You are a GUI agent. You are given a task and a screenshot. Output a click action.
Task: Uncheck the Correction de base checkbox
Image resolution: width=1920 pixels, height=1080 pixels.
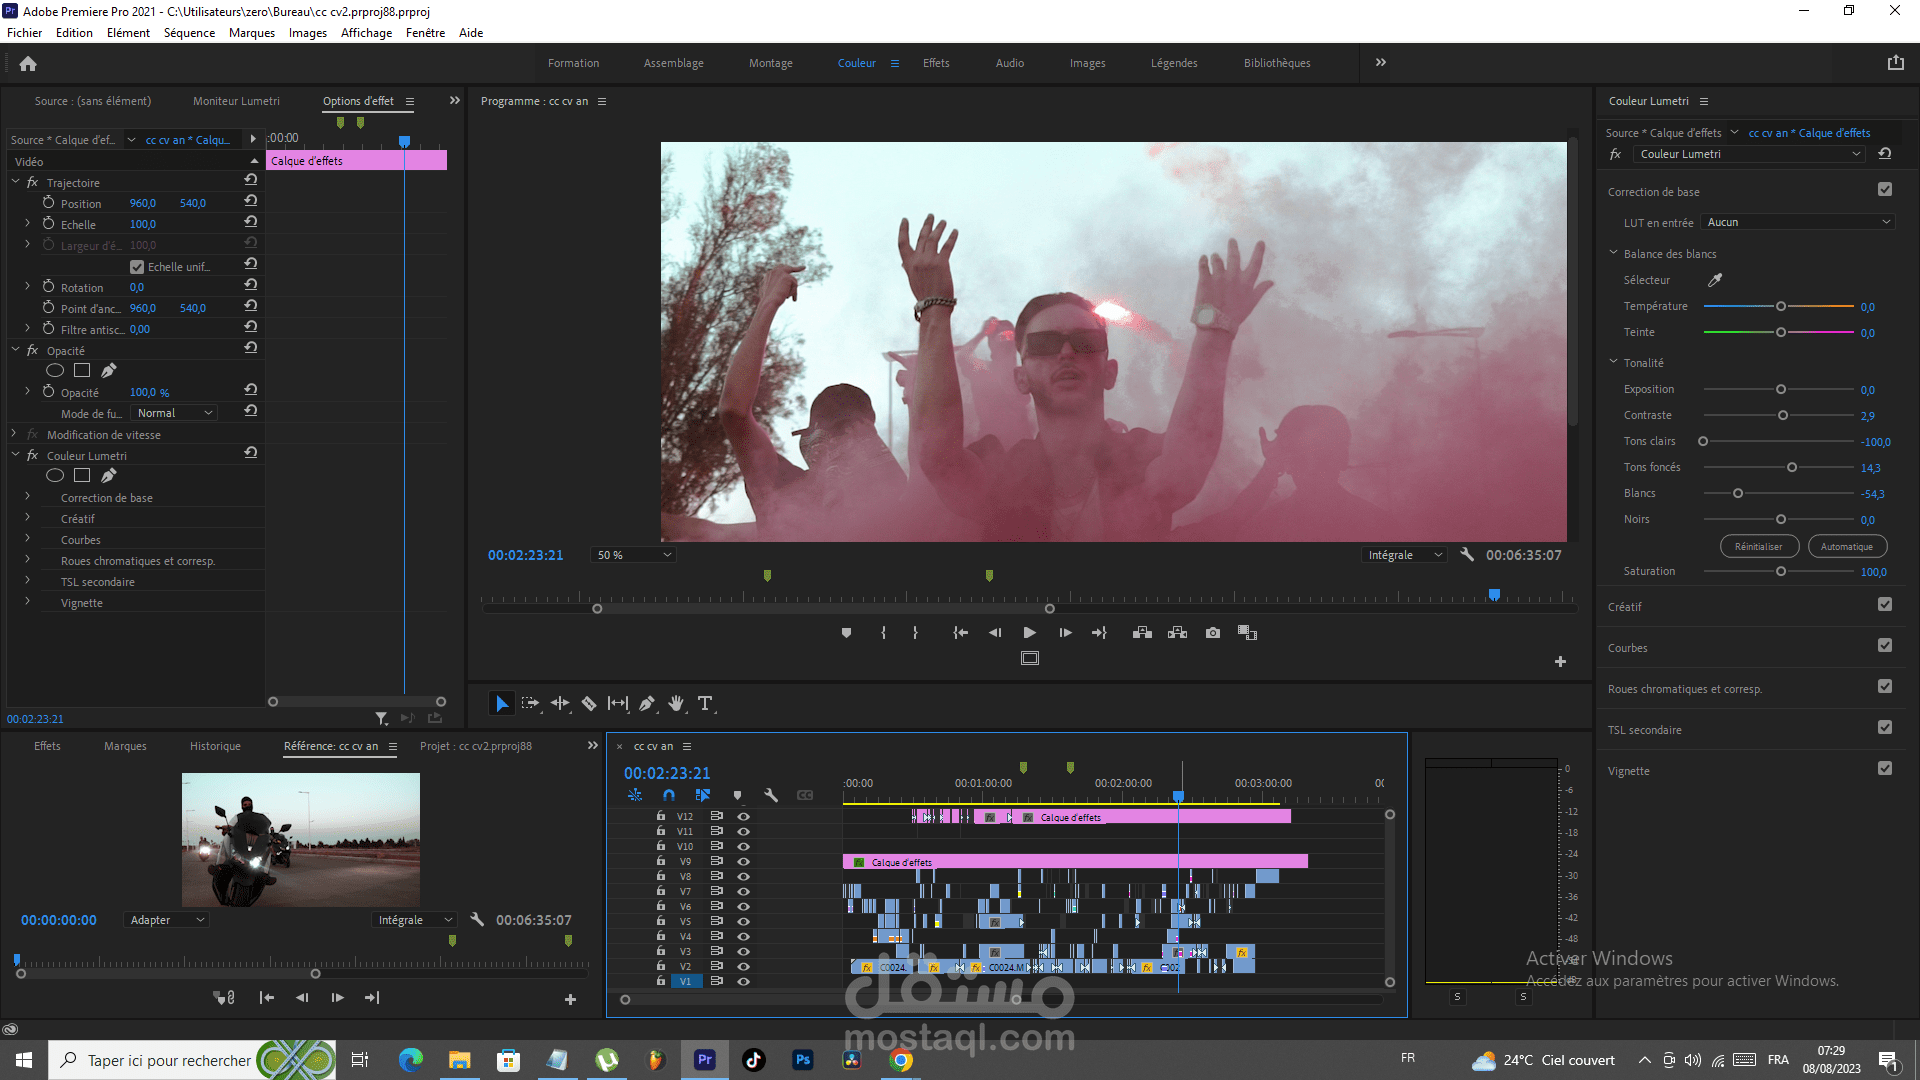tap(1885, 190)
